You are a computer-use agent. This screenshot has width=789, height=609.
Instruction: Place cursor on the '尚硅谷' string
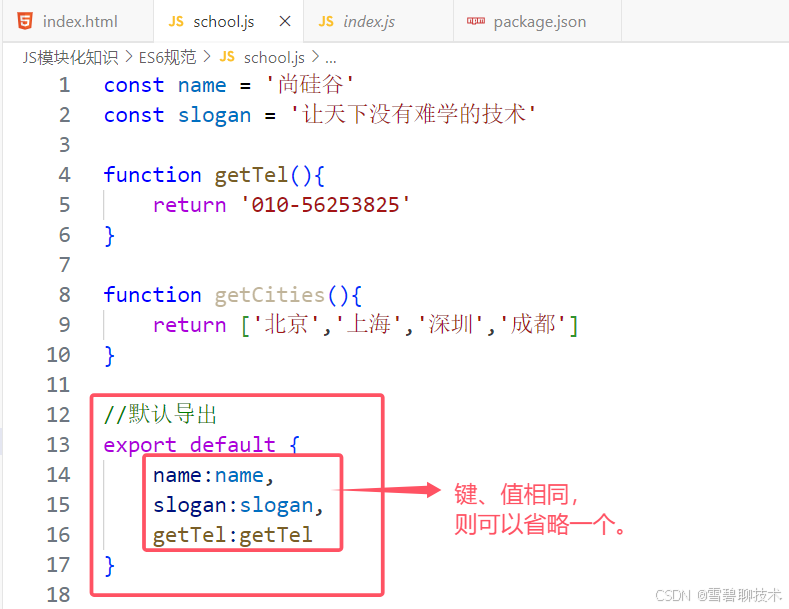coord(310,85)
